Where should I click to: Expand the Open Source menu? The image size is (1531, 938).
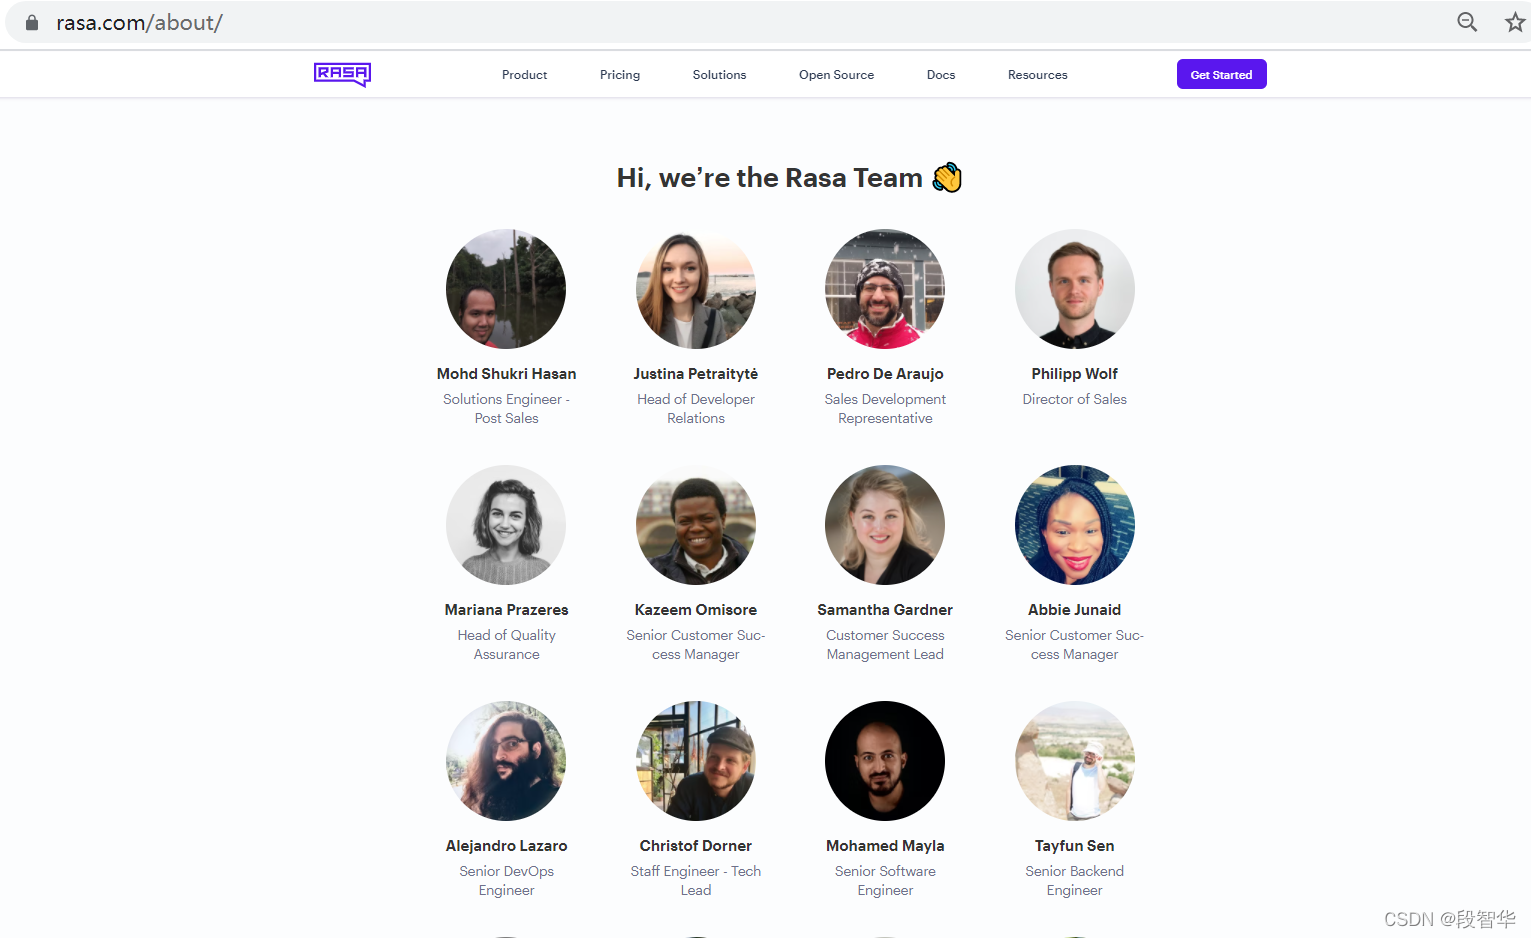pos(836,75)
